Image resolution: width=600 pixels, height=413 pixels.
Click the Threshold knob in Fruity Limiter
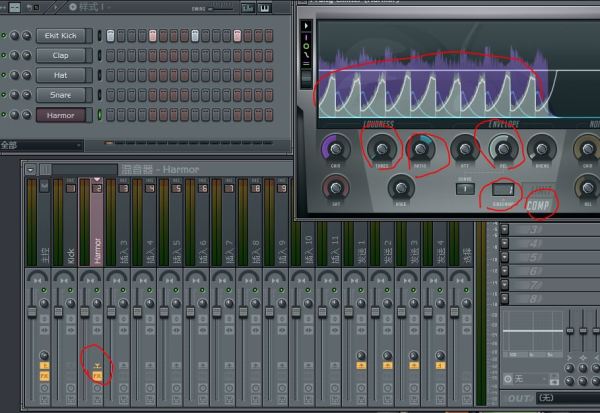pyautogui.click(x=382, y=149)
